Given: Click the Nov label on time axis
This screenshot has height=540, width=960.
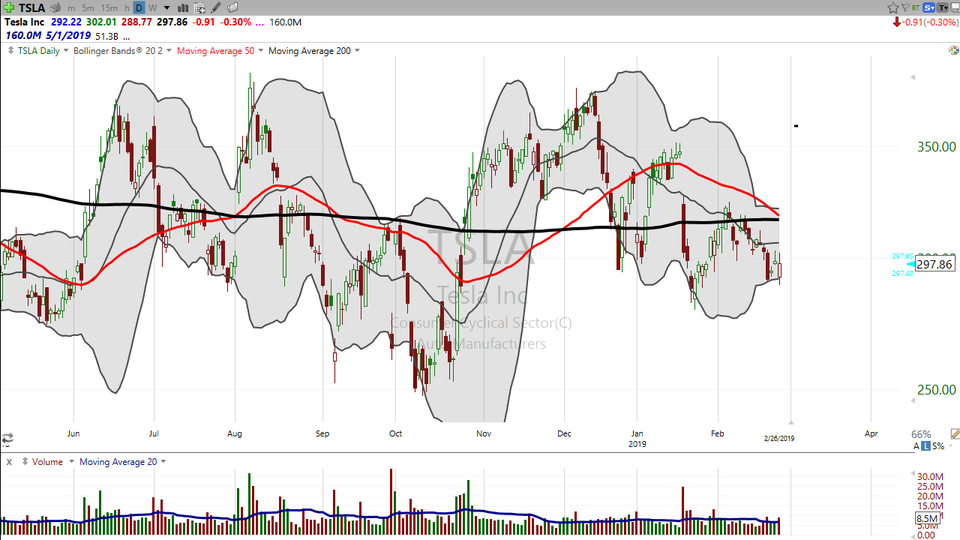Looking at the screenshot, I should (484, 433).
